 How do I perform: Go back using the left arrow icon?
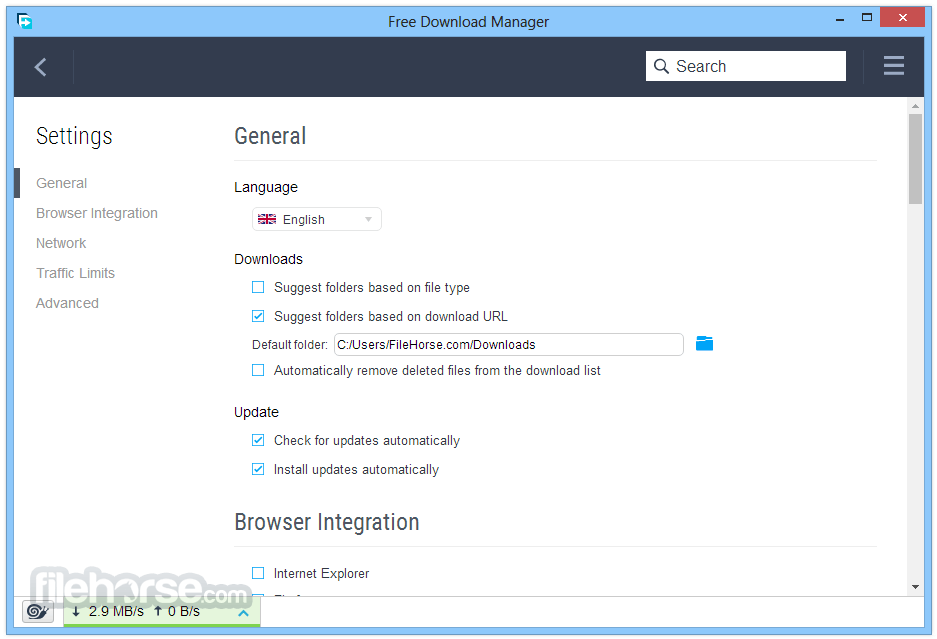[41, 67]
